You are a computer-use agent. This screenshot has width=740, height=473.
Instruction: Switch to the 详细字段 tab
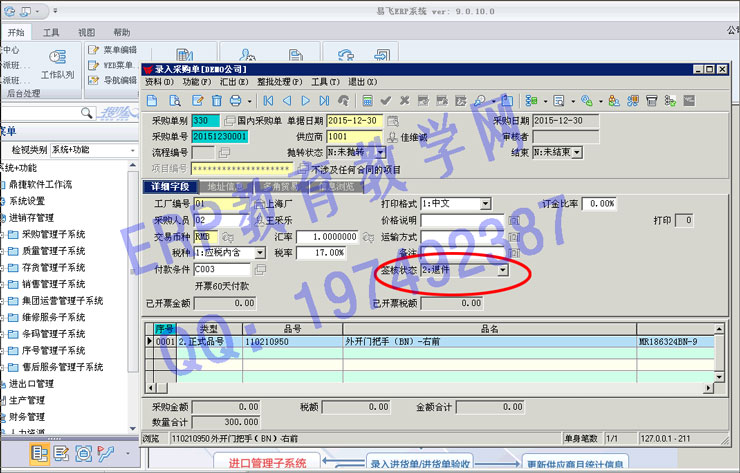(x=170, y=187)
